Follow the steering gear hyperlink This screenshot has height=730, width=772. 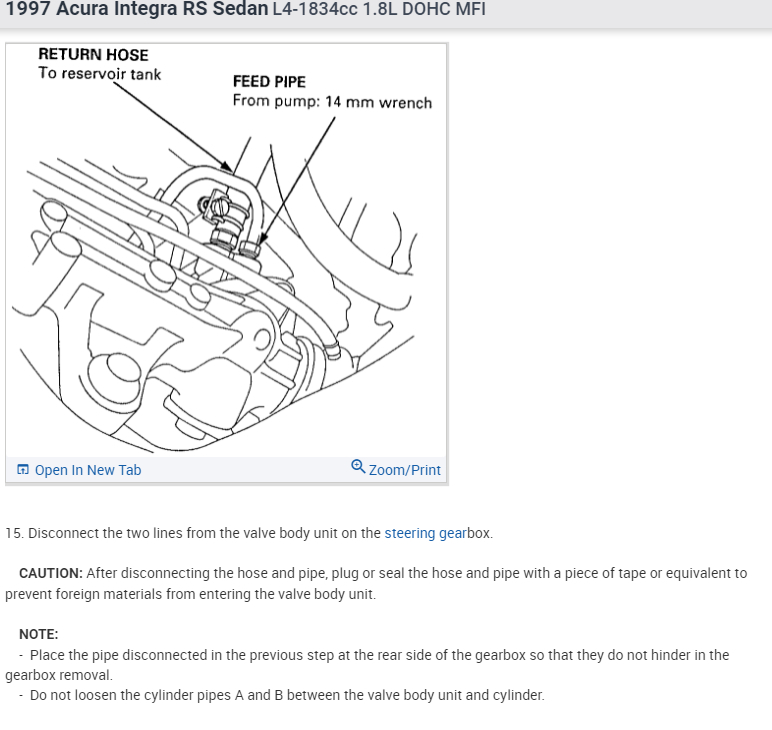coord(425,533)
